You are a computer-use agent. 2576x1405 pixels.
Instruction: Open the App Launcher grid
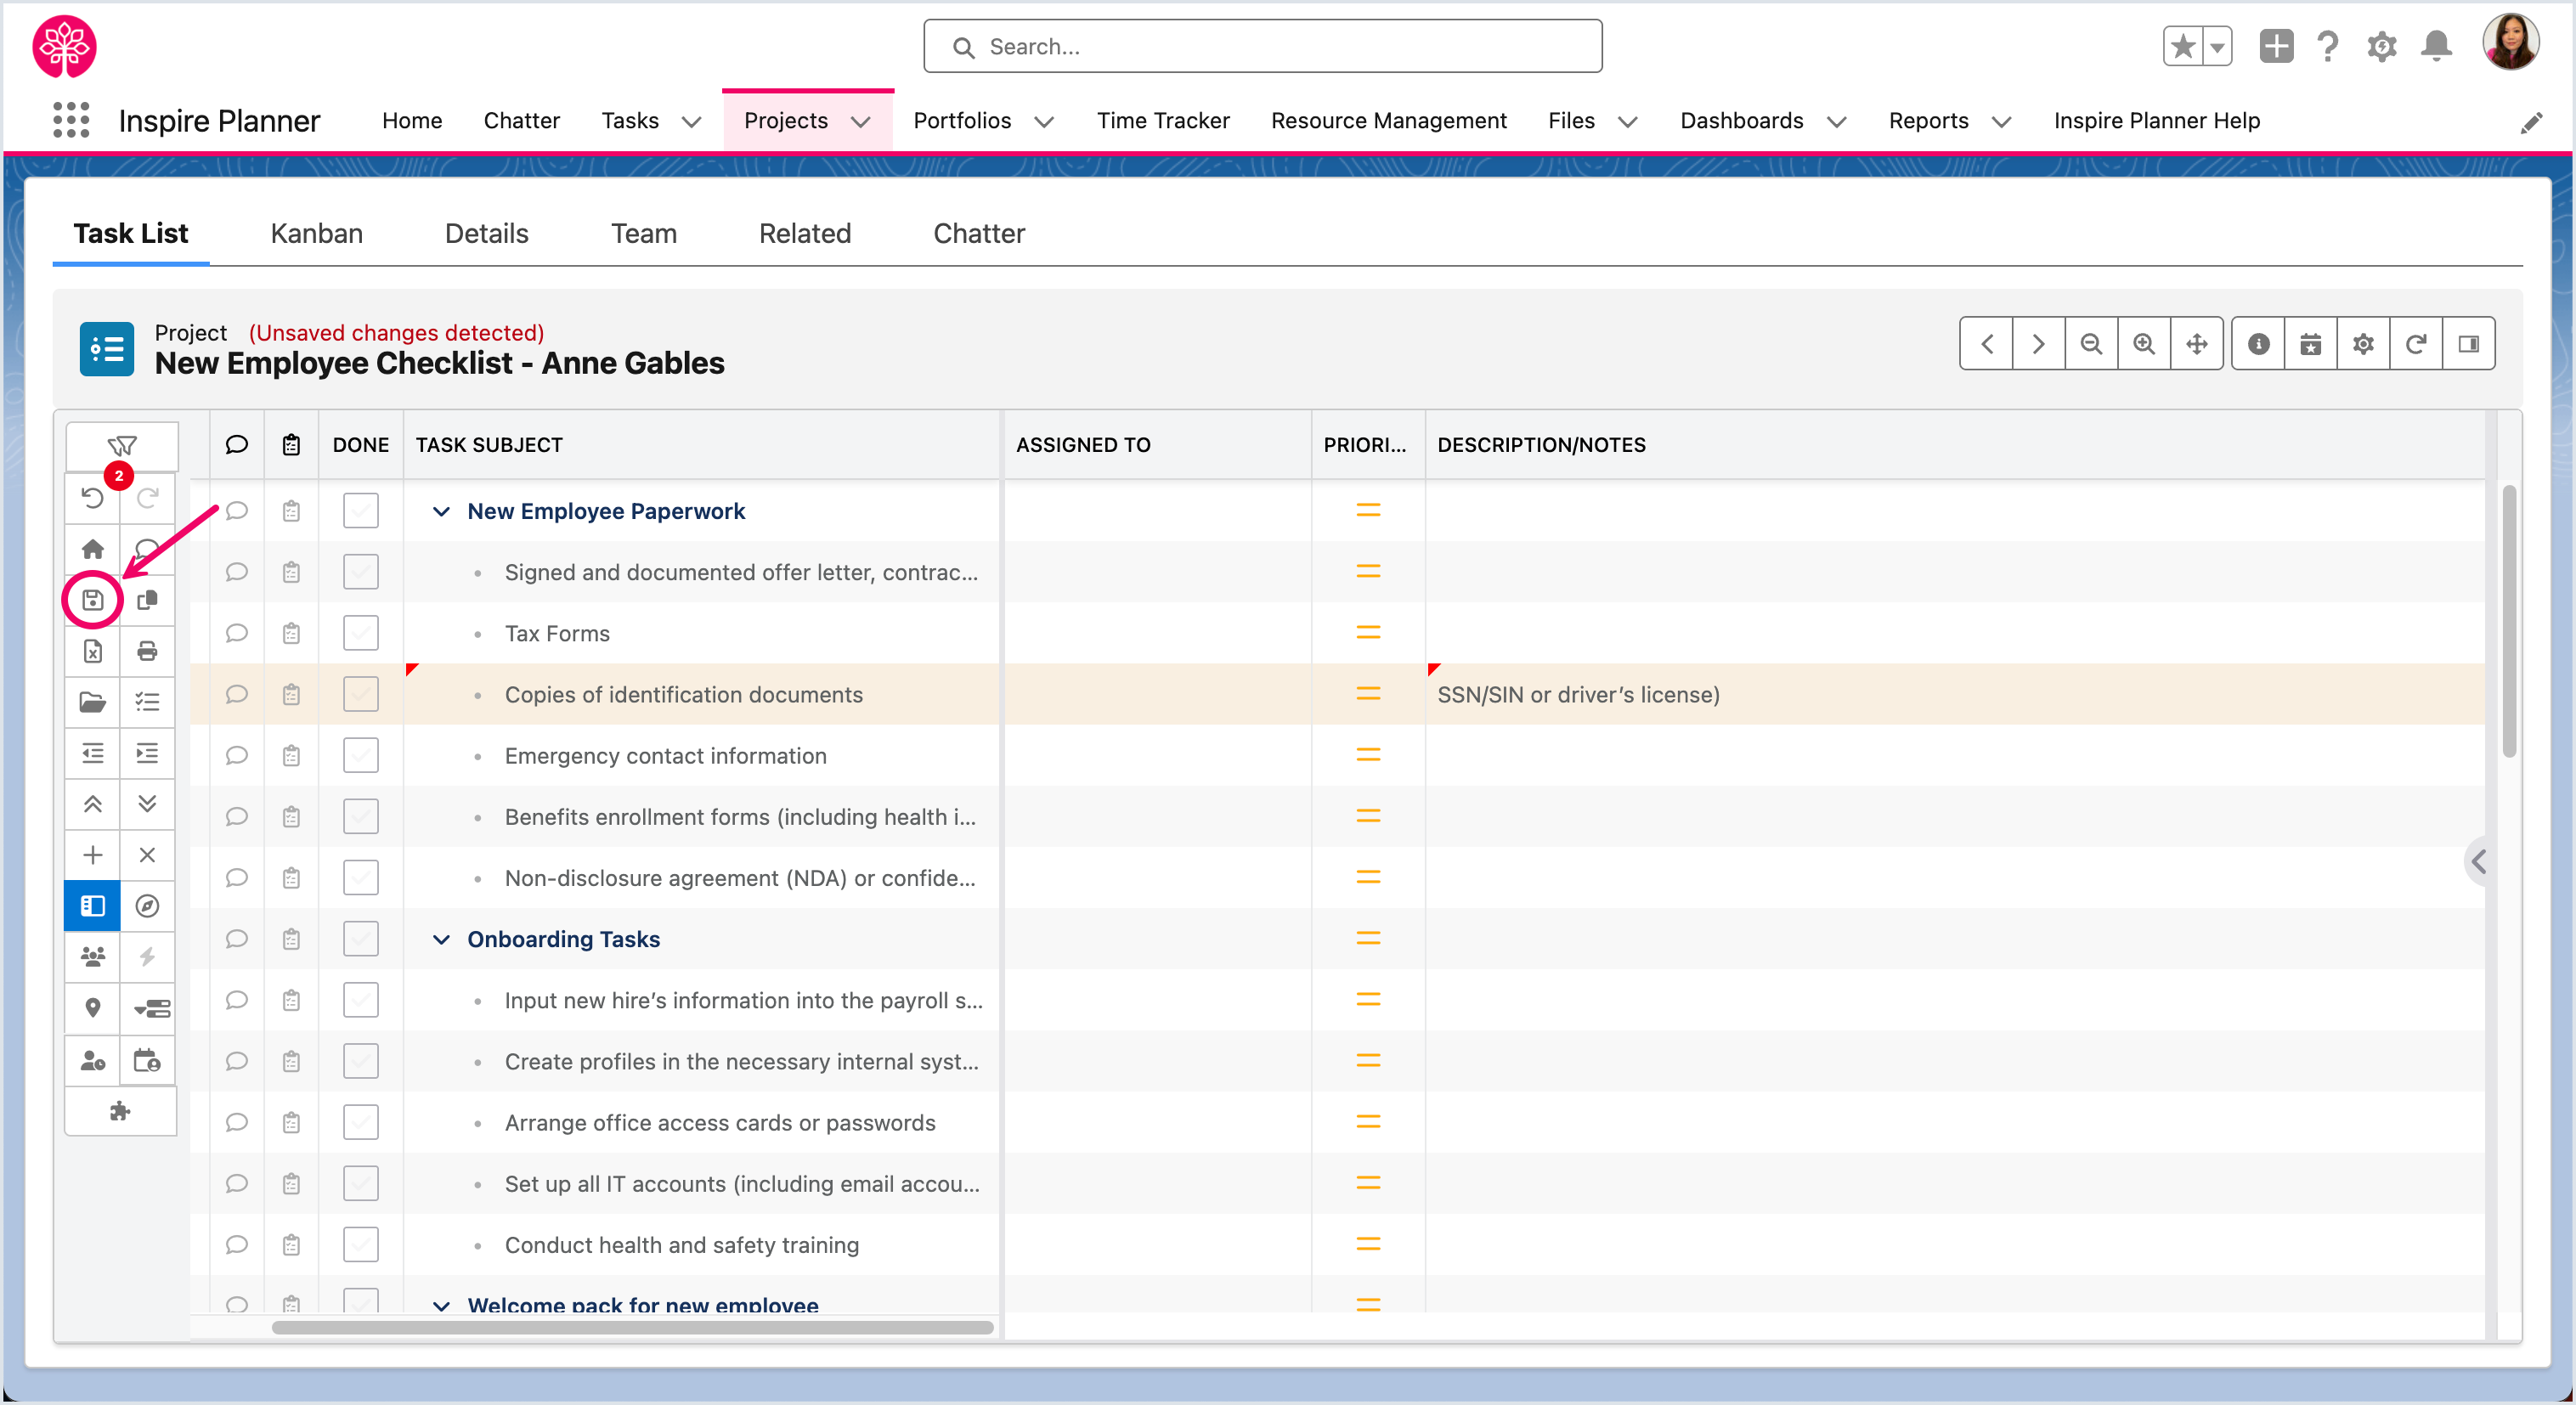pyautogui.click(x=71, y=120)
